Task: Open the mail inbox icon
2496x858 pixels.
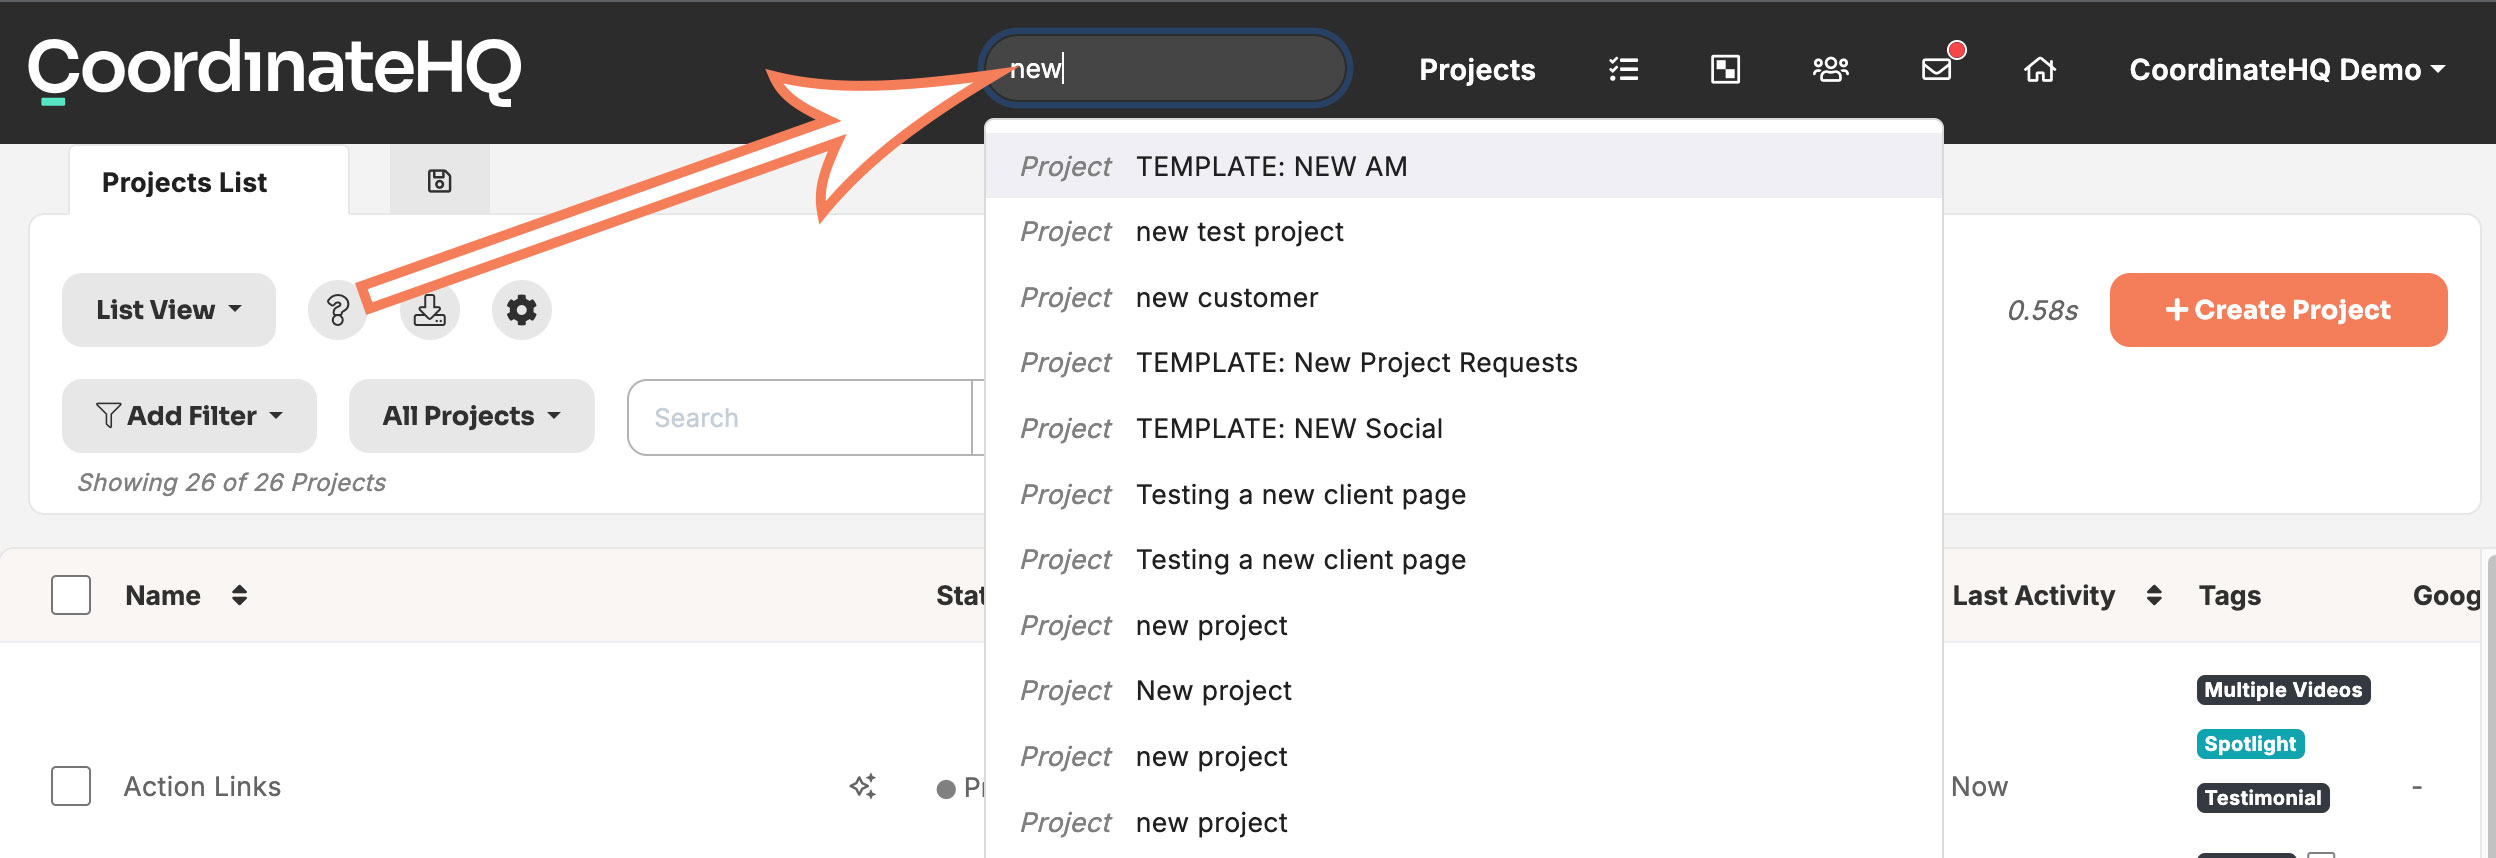Action: click(x=1937, y=69)
